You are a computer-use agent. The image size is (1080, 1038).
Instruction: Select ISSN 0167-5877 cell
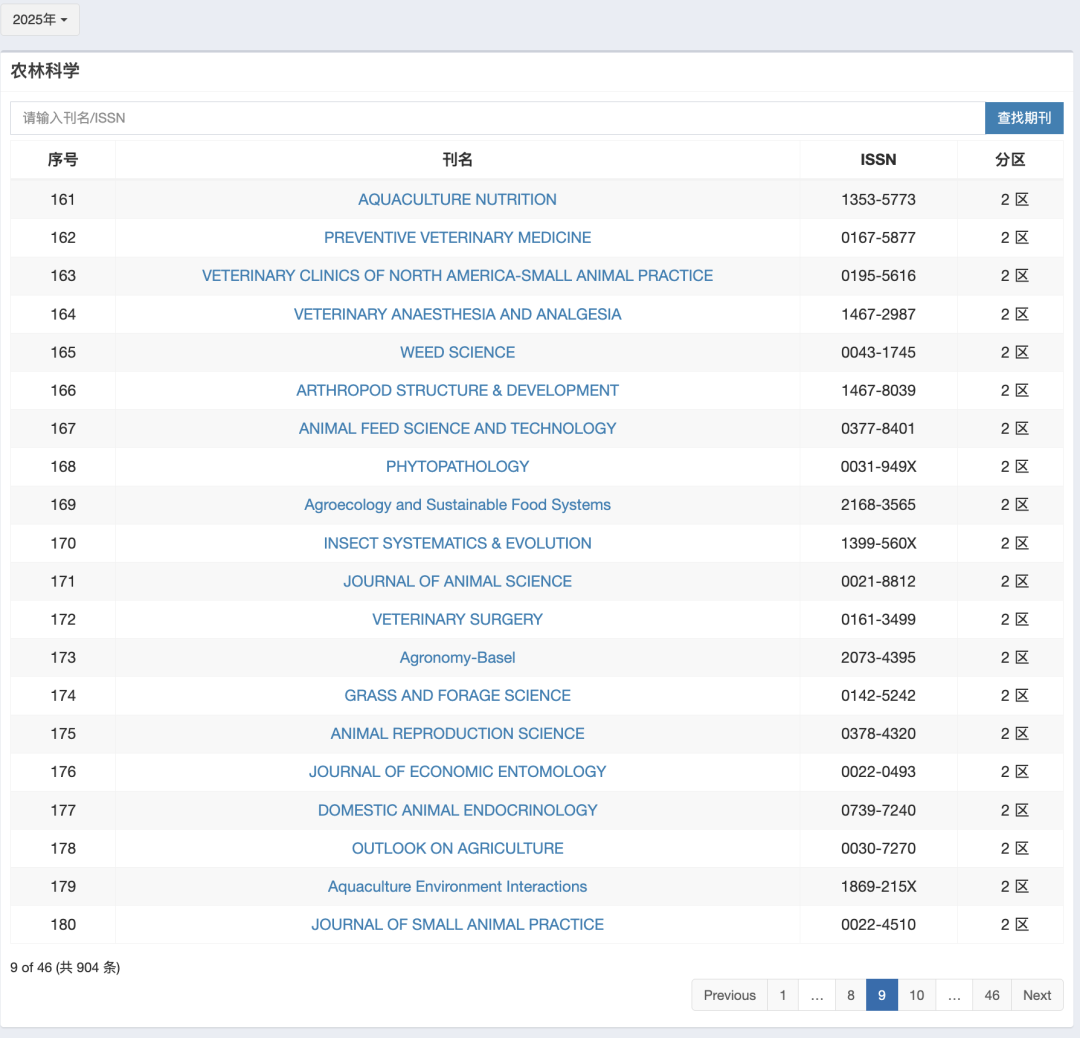[x=878, y=238]
